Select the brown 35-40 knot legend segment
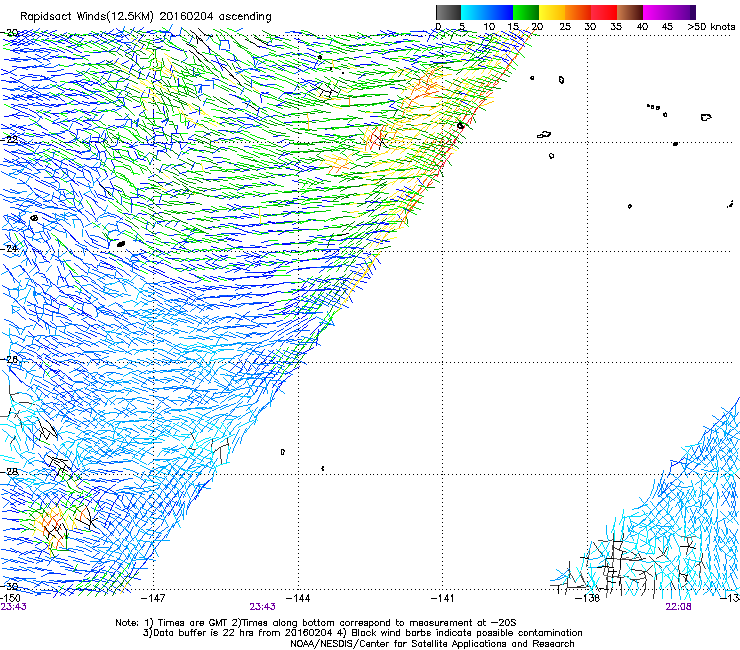The image size is (740, 650). 630,12
